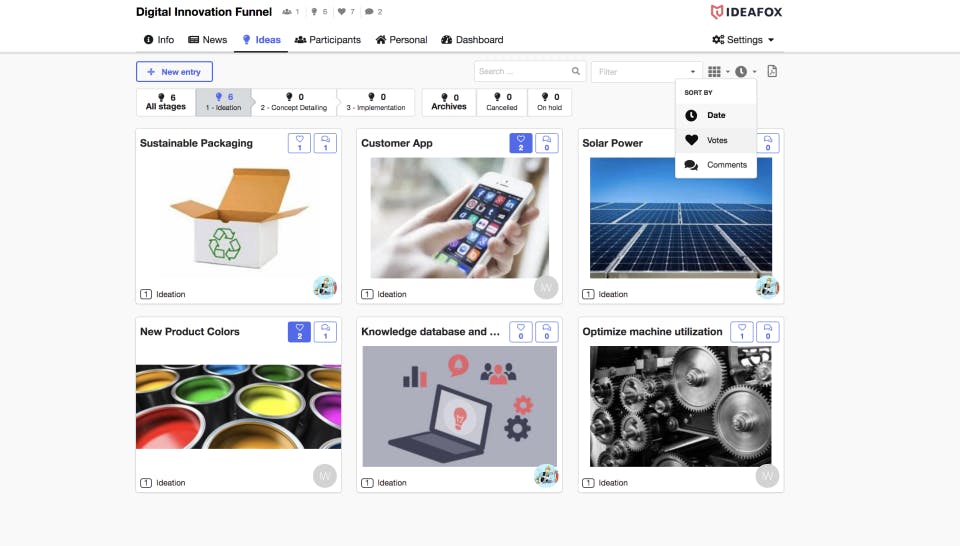The height and width of the screenshot is (546, 960).
Task: Open the Sustainable Packaging box image
Action: (x=238, y=219)
